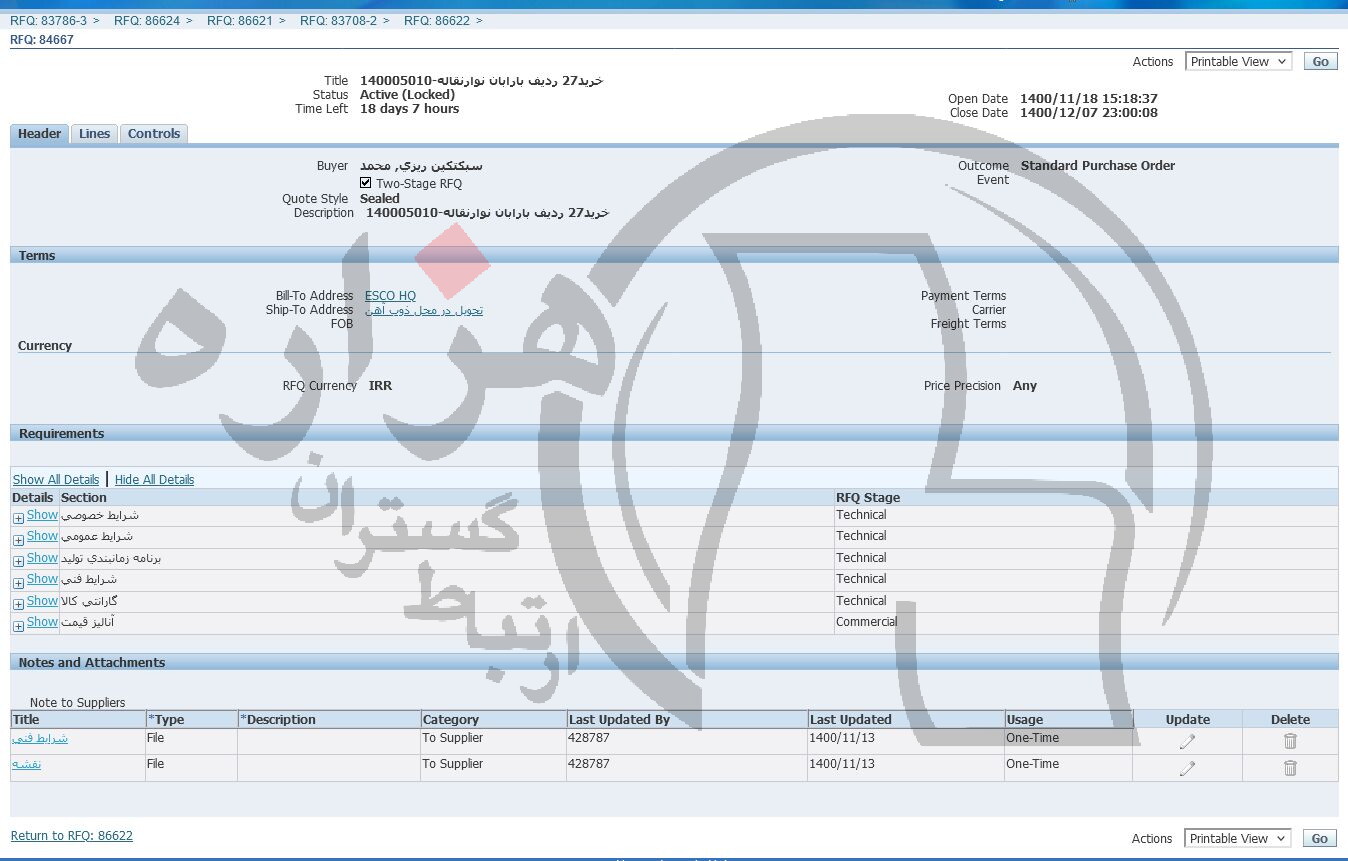Click Show link for شرايط عمومي row
Viewport: 1348px width, 861px height.
42,536
